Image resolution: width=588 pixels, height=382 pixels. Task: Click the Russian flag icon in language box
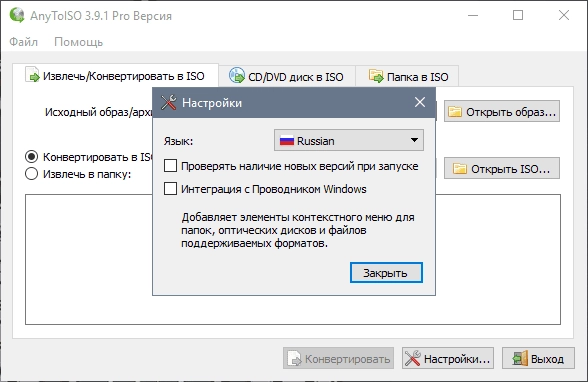click(x=287, y=141)
